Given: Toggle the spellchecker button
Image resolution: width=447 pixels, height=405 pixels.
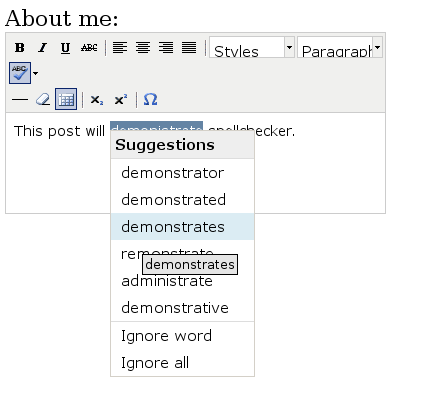Looking at the screenshot, I should [20, 73].
